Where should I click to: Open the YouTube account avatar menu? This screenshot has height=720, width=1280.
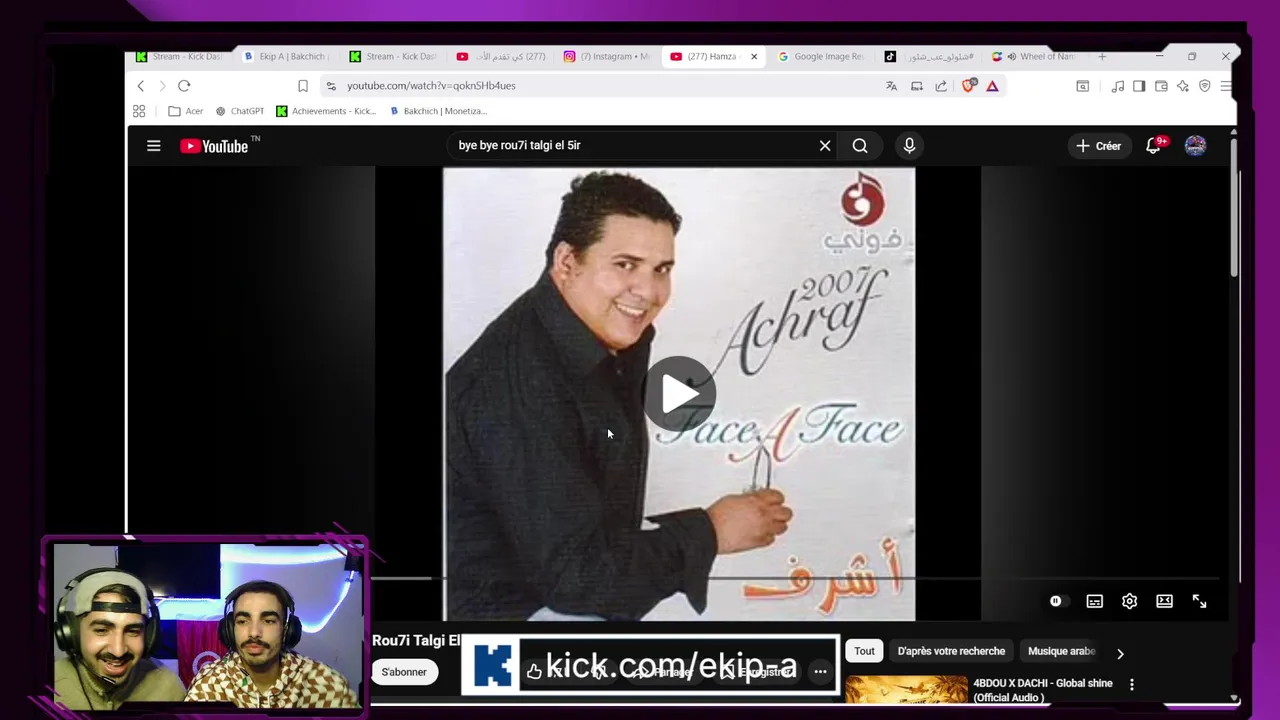point(1195,146)
